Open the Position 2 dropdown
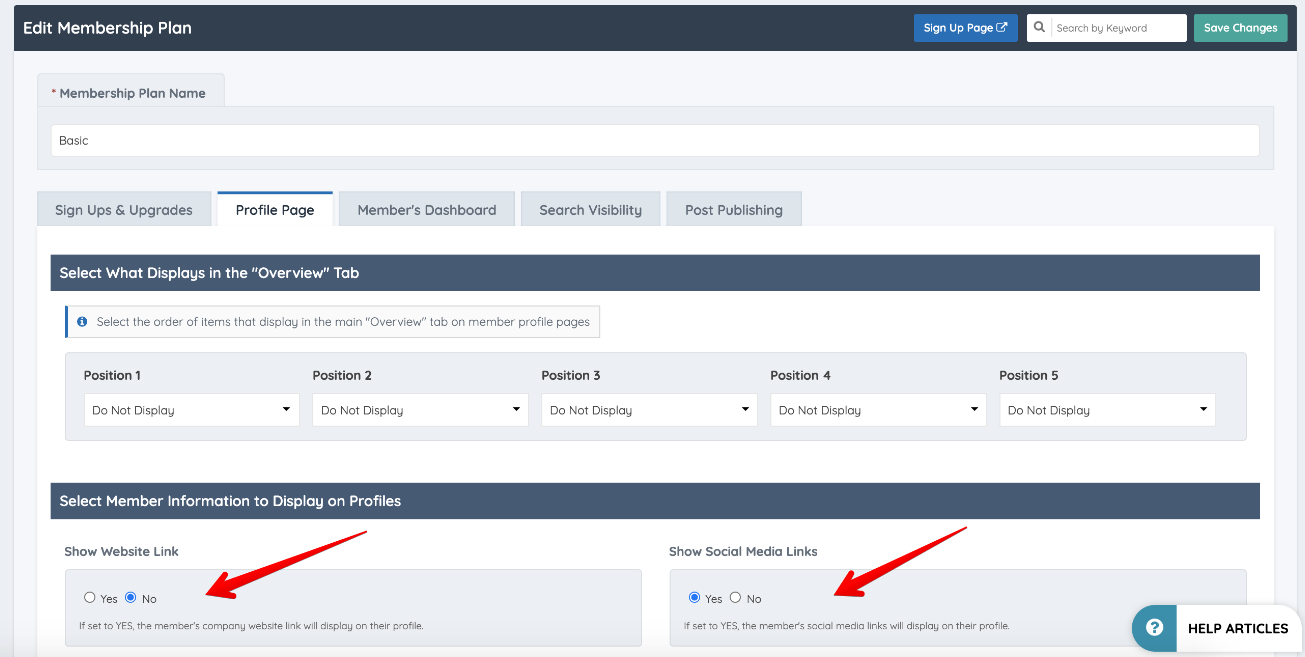Image resolution: width=1305 pixels, height=657 pixels. tap(421, 410)
